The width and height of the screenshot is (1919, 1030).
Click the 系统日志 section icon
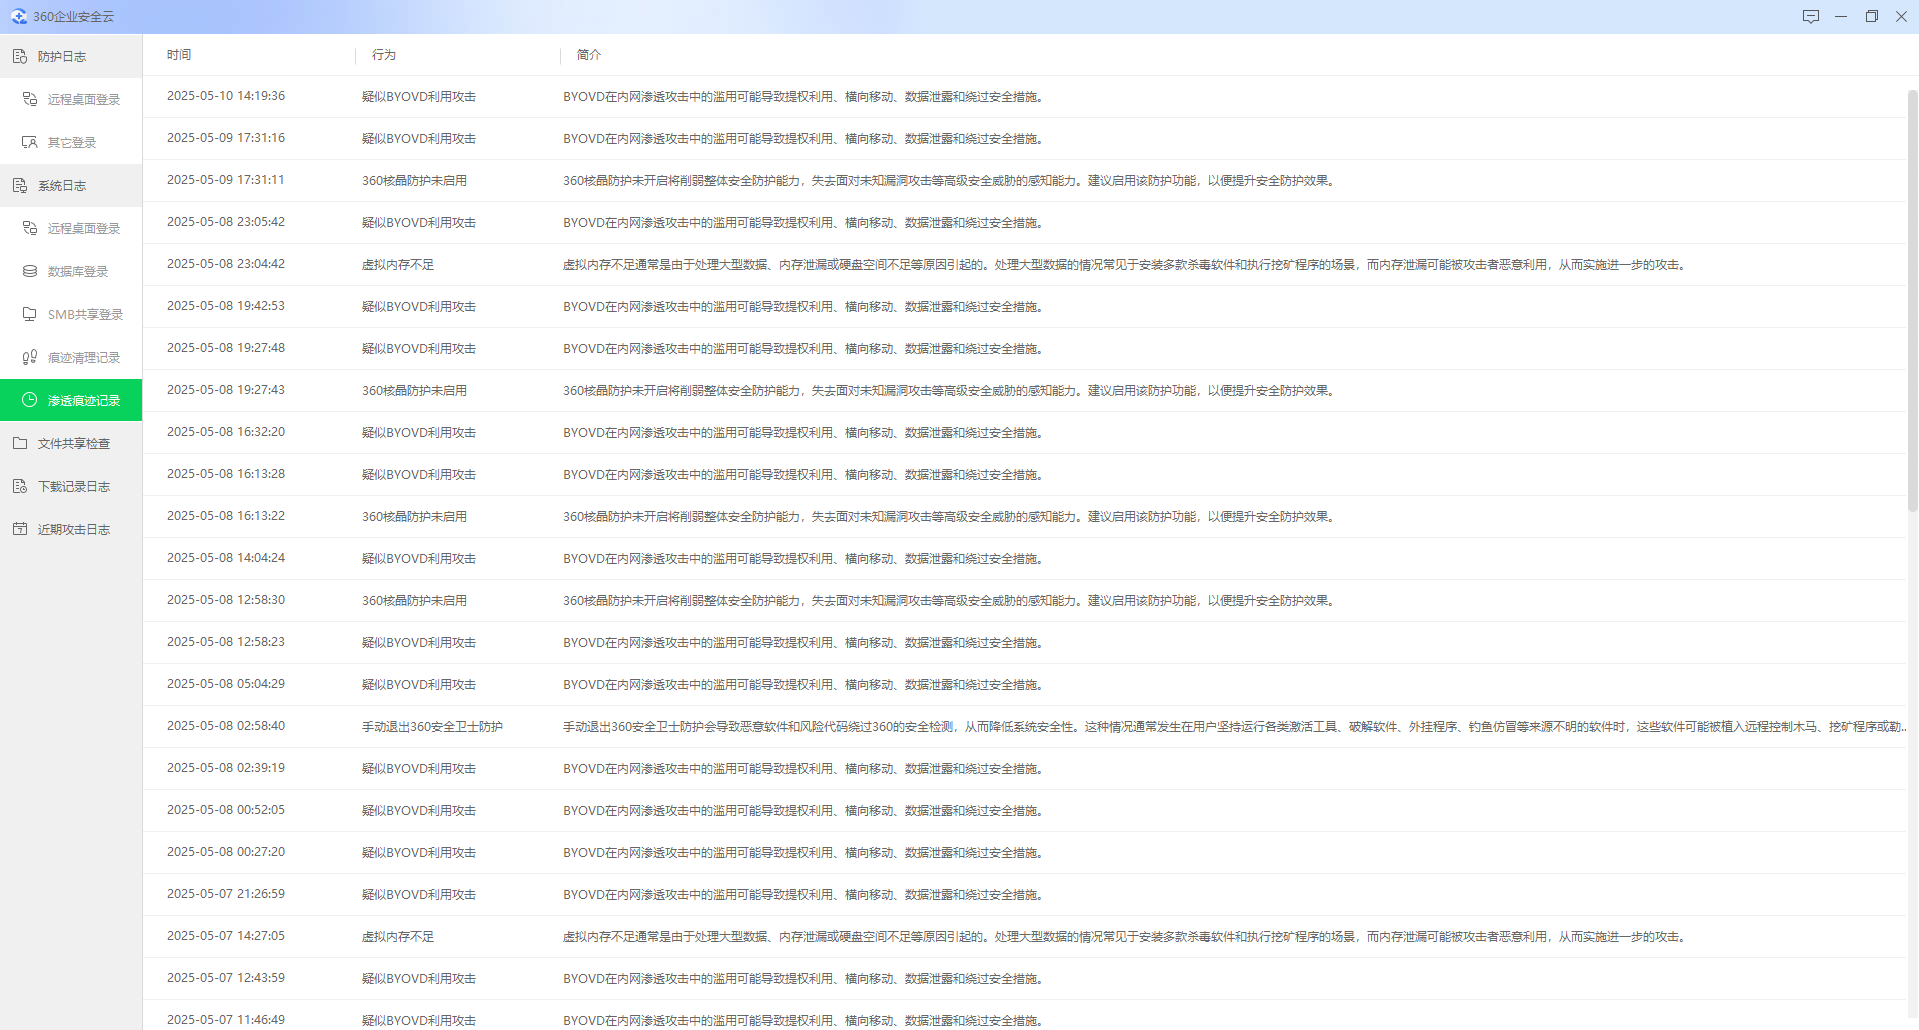[x=20, y=185]
